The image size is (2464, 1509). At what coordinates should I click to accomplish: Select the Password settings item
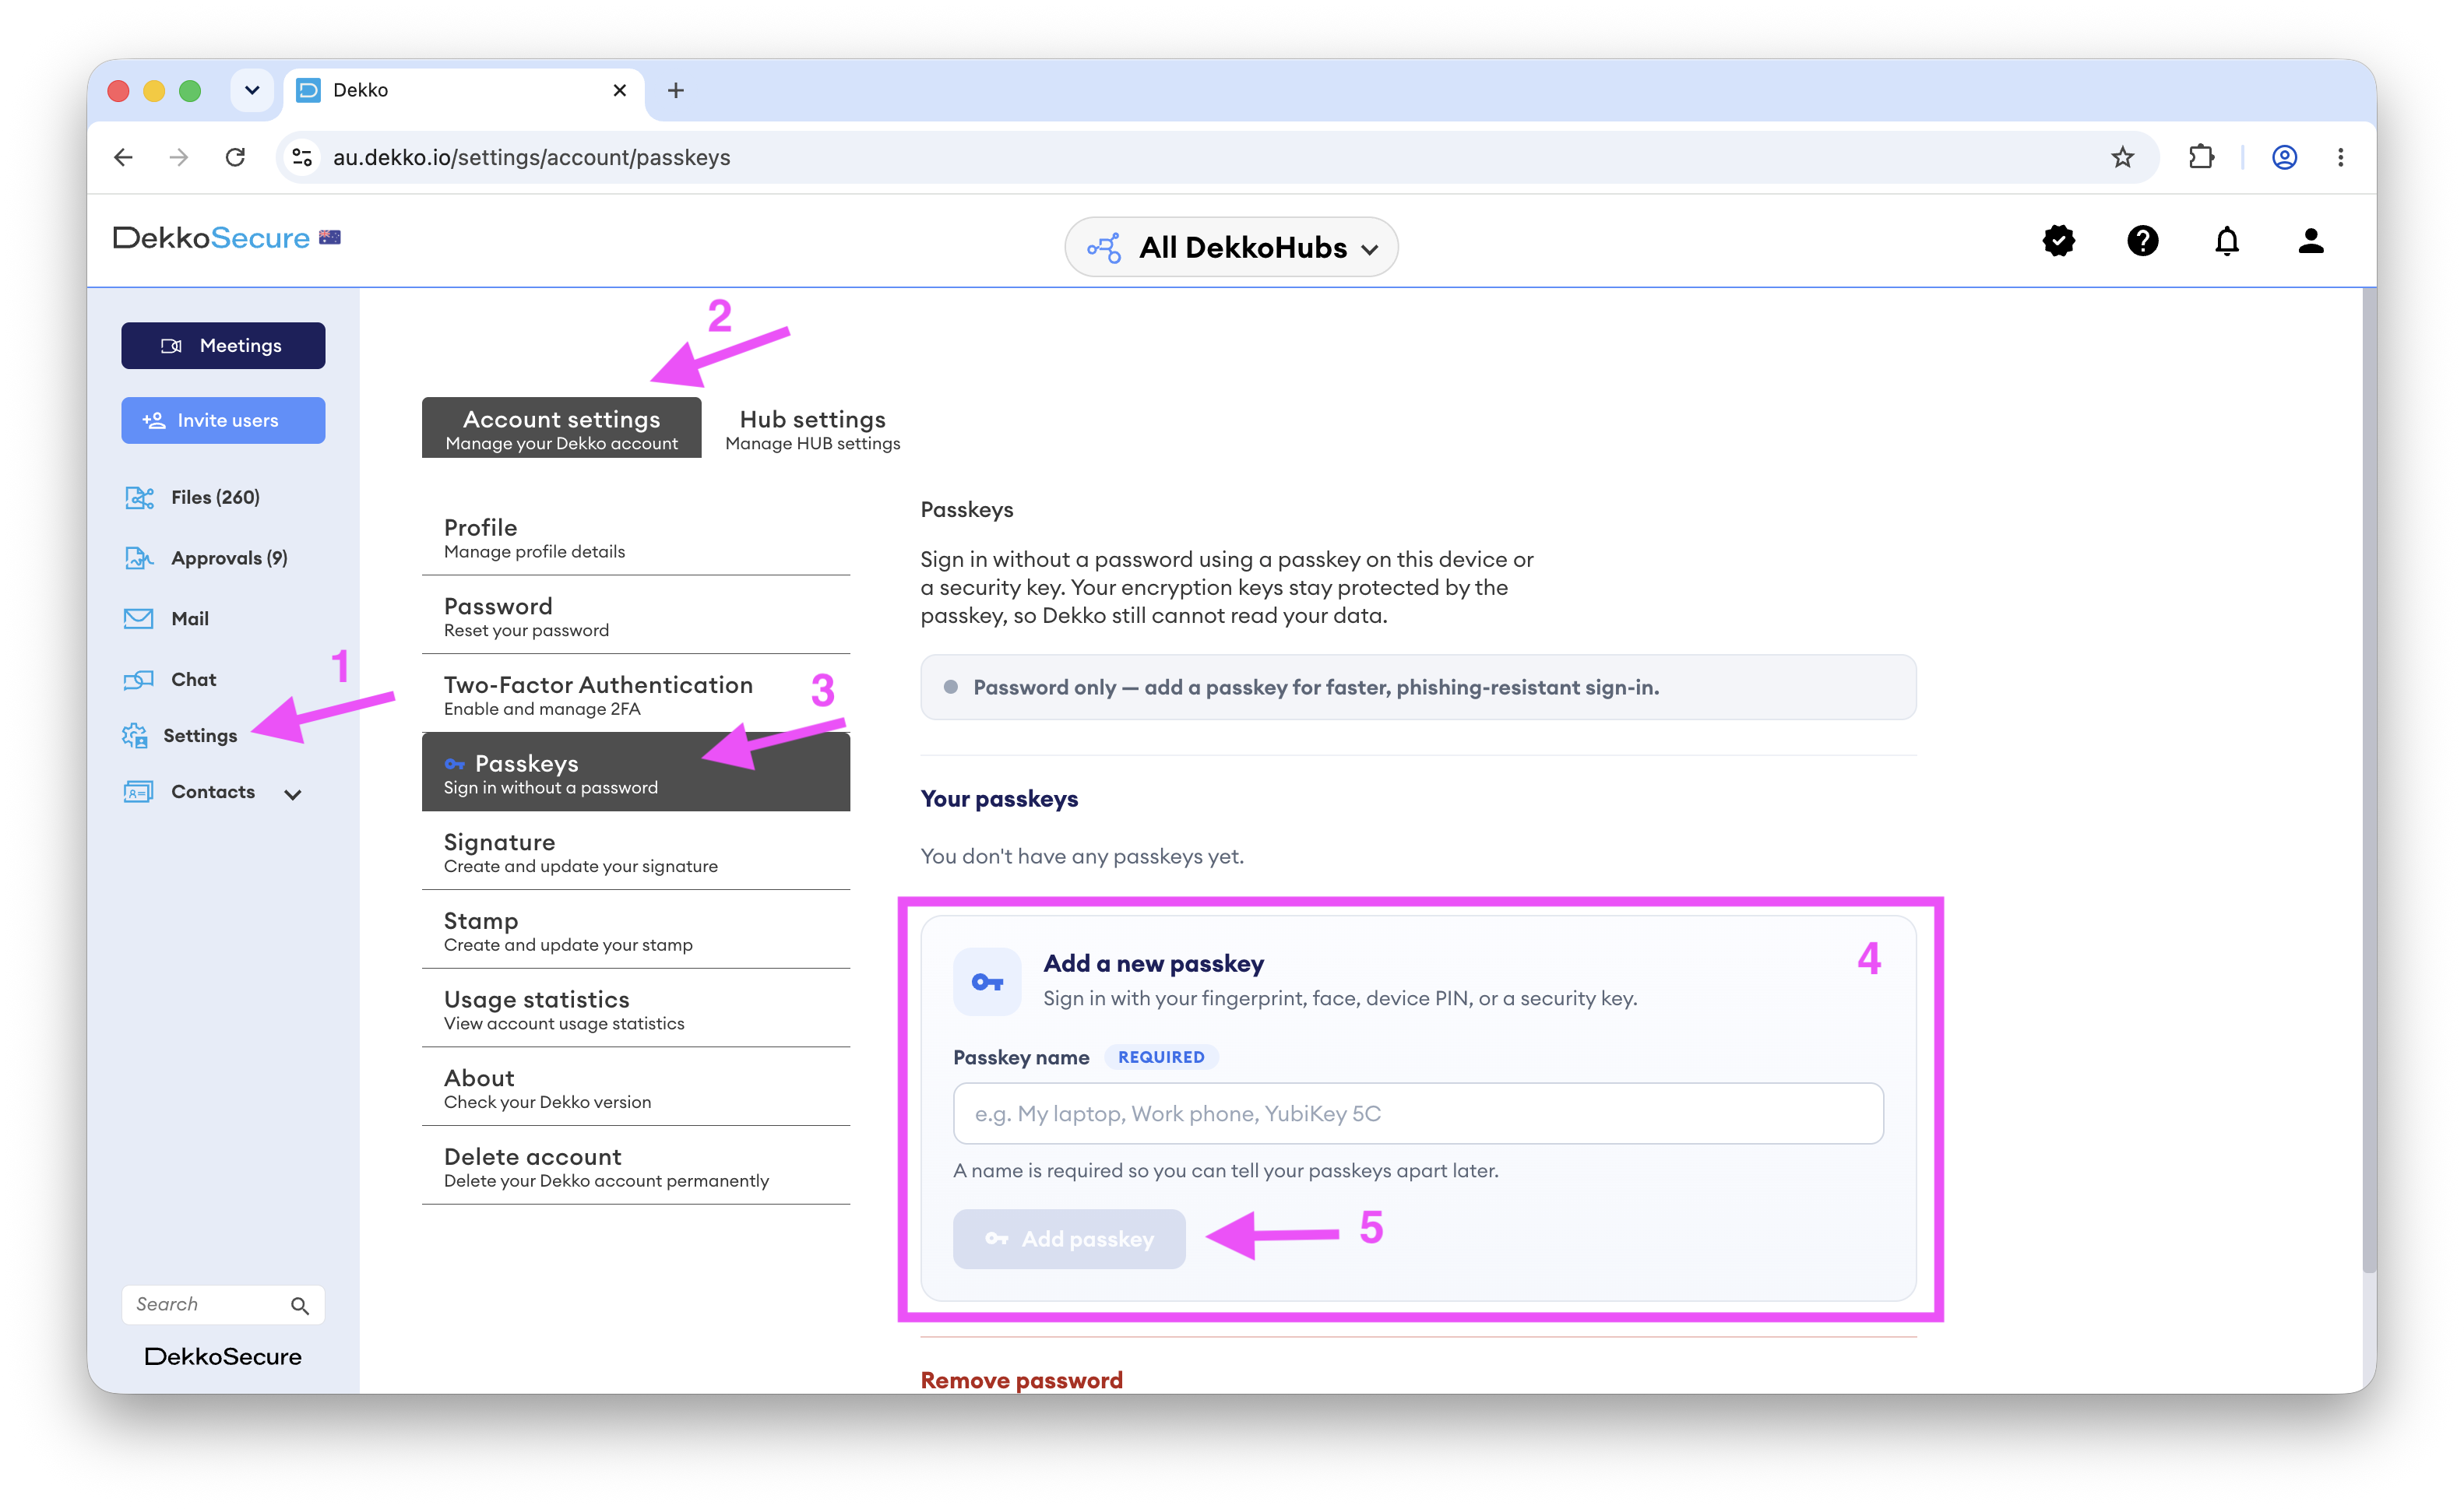pyautogui.click(x=636, y=616)
